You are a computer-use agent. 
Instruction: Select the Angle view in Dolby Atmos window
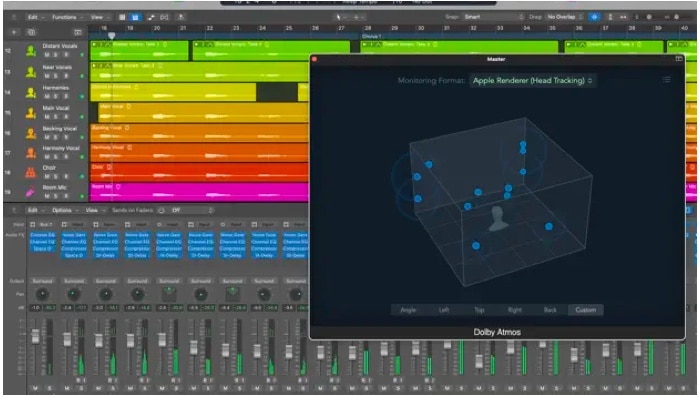[x=408, y=310]
